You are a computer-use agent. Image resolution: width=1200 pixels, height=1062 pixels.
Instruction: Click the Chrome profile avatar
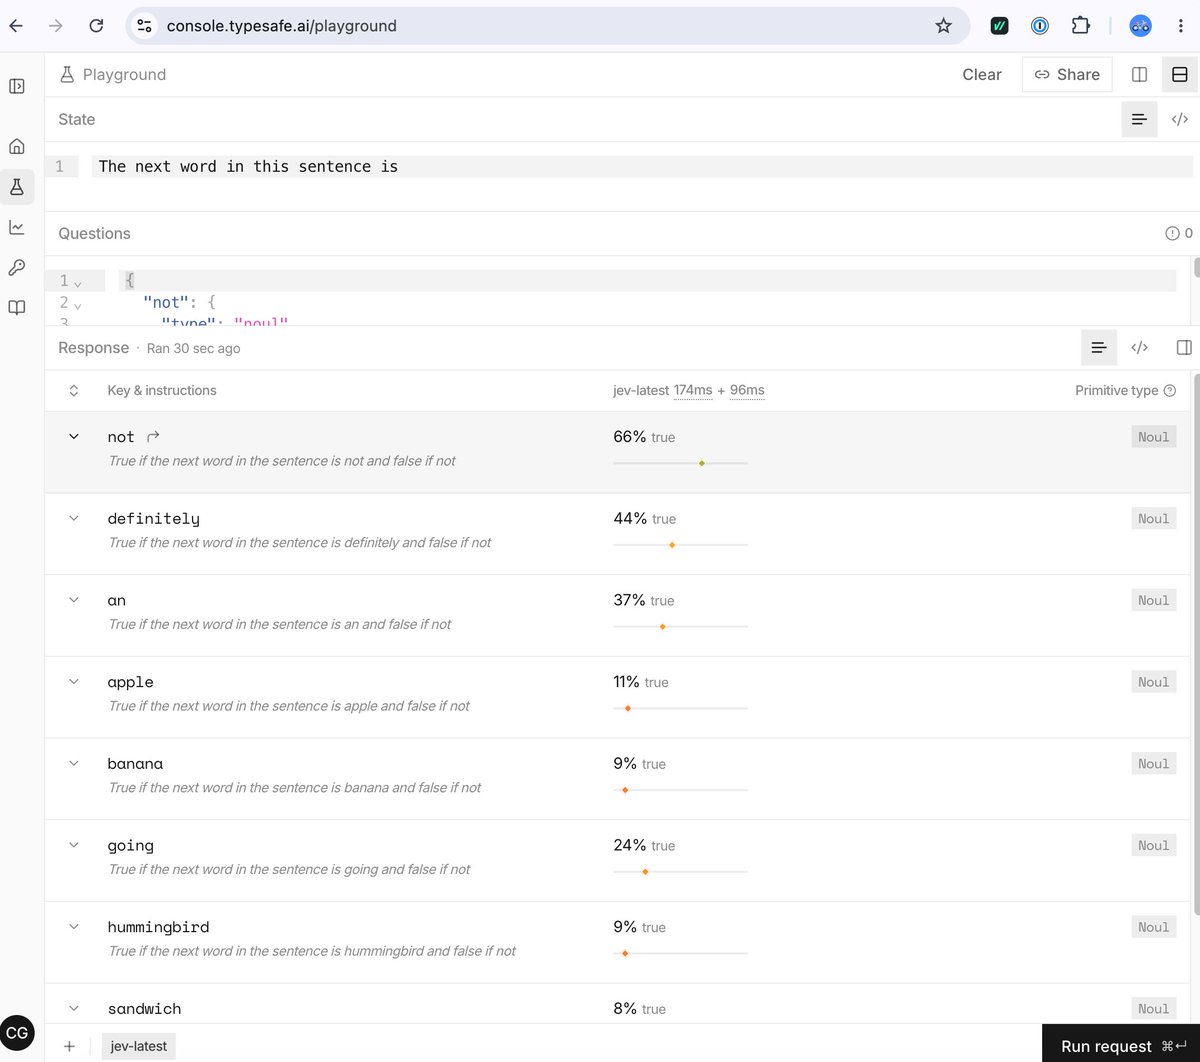(1141, 26)
